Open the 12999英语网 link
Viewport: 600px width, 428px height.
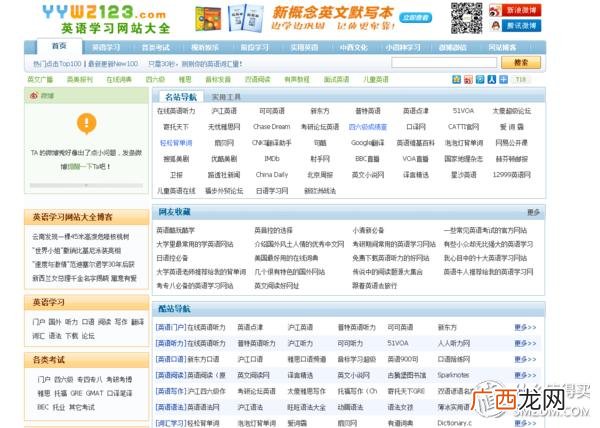(512, 174)
